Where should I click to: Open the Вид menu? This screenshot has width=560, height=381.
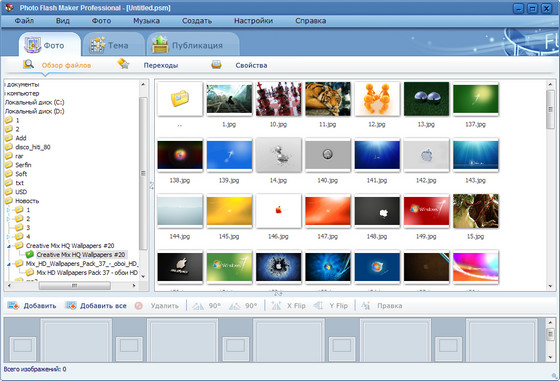point(62,21)
